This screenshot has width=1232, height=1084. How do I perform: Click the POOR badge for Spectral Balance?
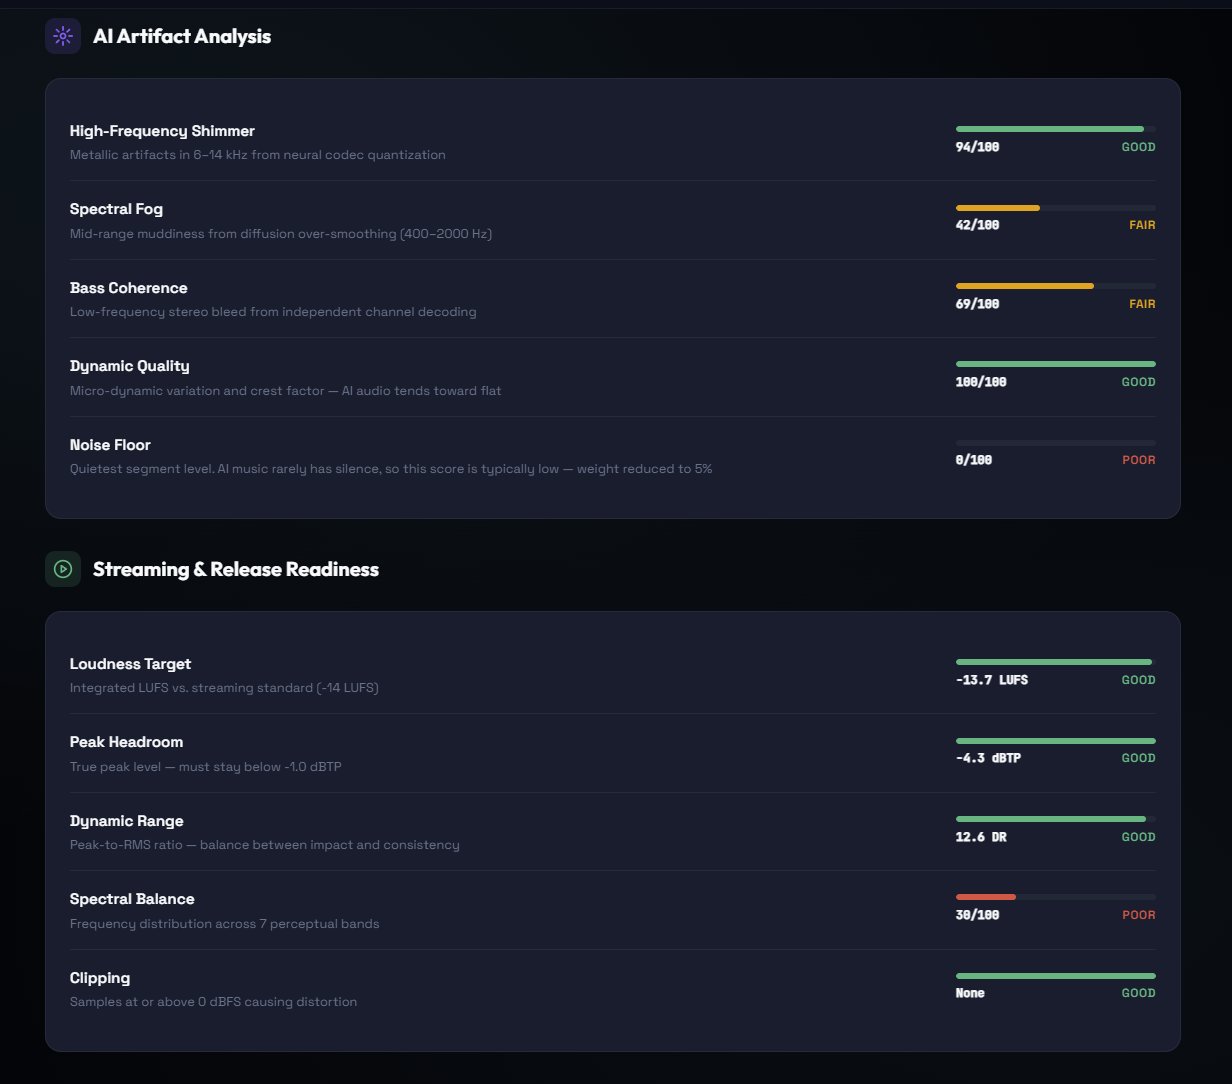1139,915
